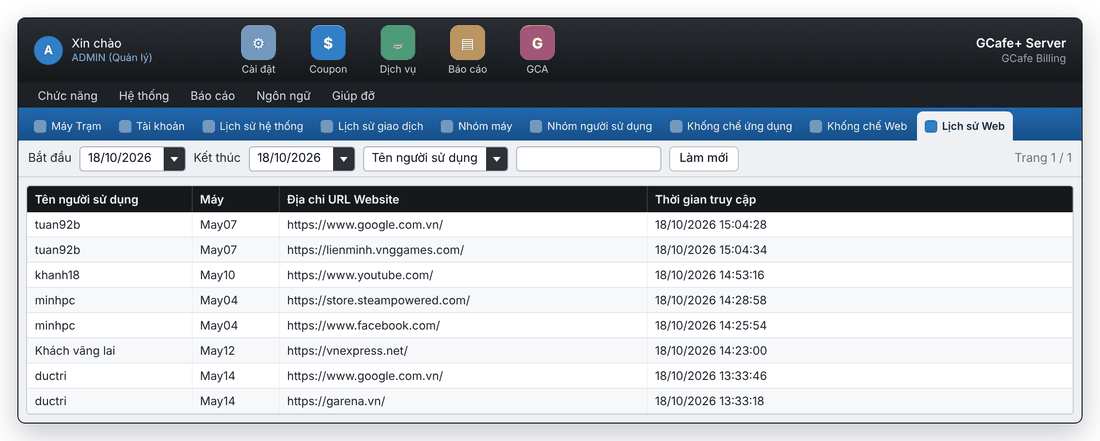The image size is (1100, 441).
Task: Click the Khống chế ứng dụng tab icon
Action: pos(676,126)
